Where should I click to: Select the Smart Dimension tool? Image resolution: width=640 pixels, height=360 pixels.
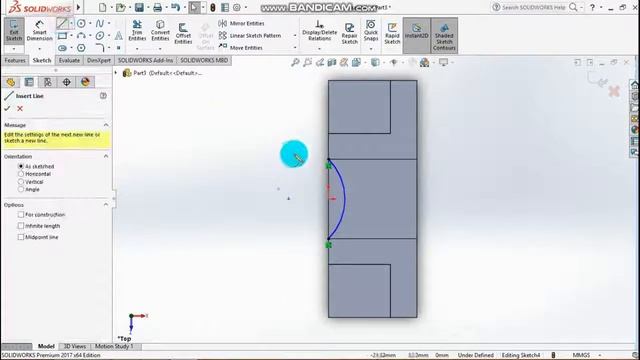40,31
